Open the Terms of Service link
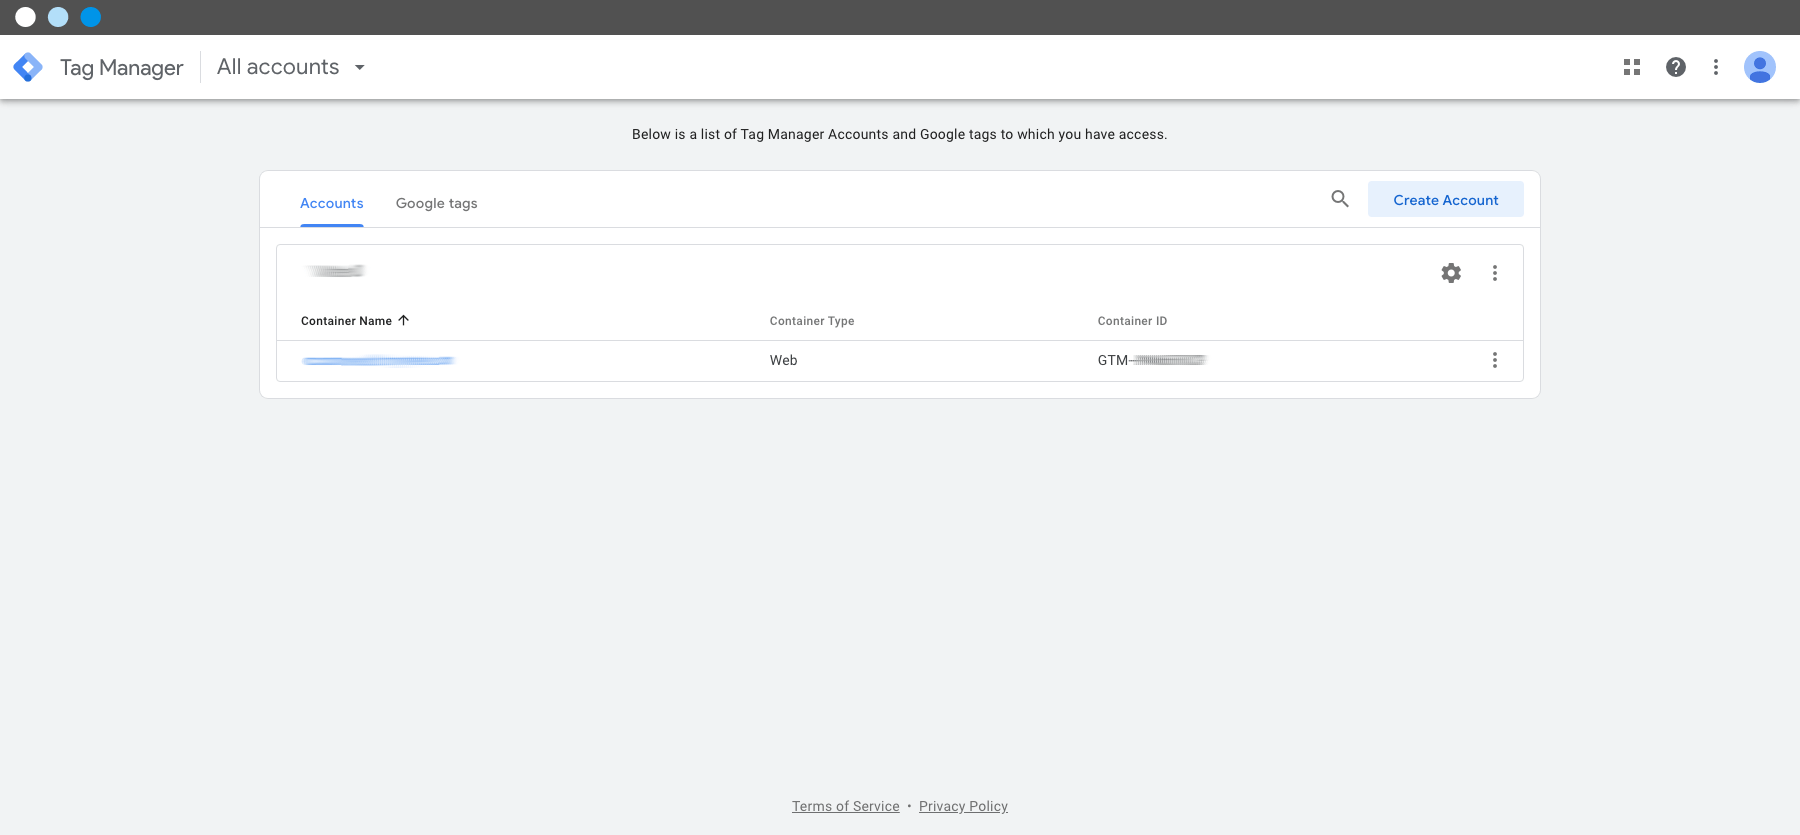Screen dimensions: 1800x835 pos(846,806)
